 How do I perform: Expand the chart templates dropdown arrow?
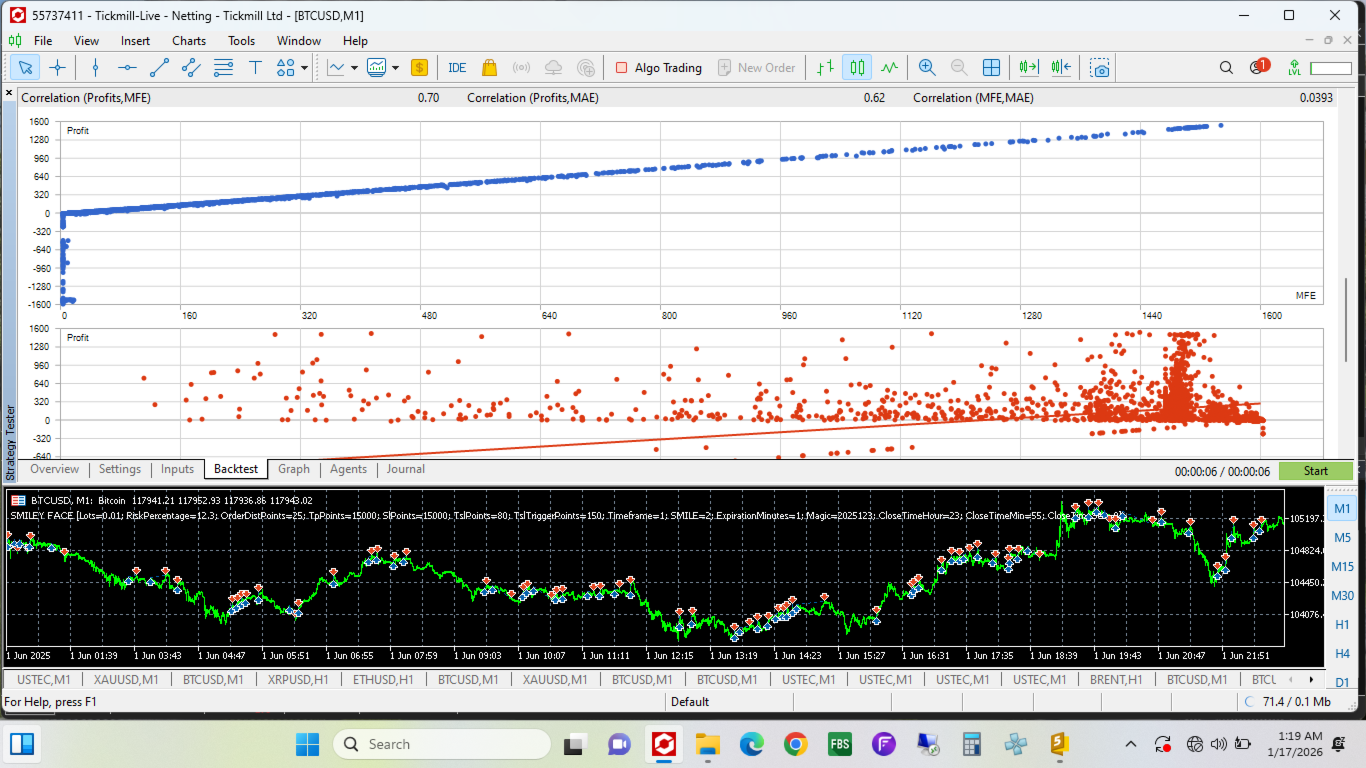click(x=396, y=68)
